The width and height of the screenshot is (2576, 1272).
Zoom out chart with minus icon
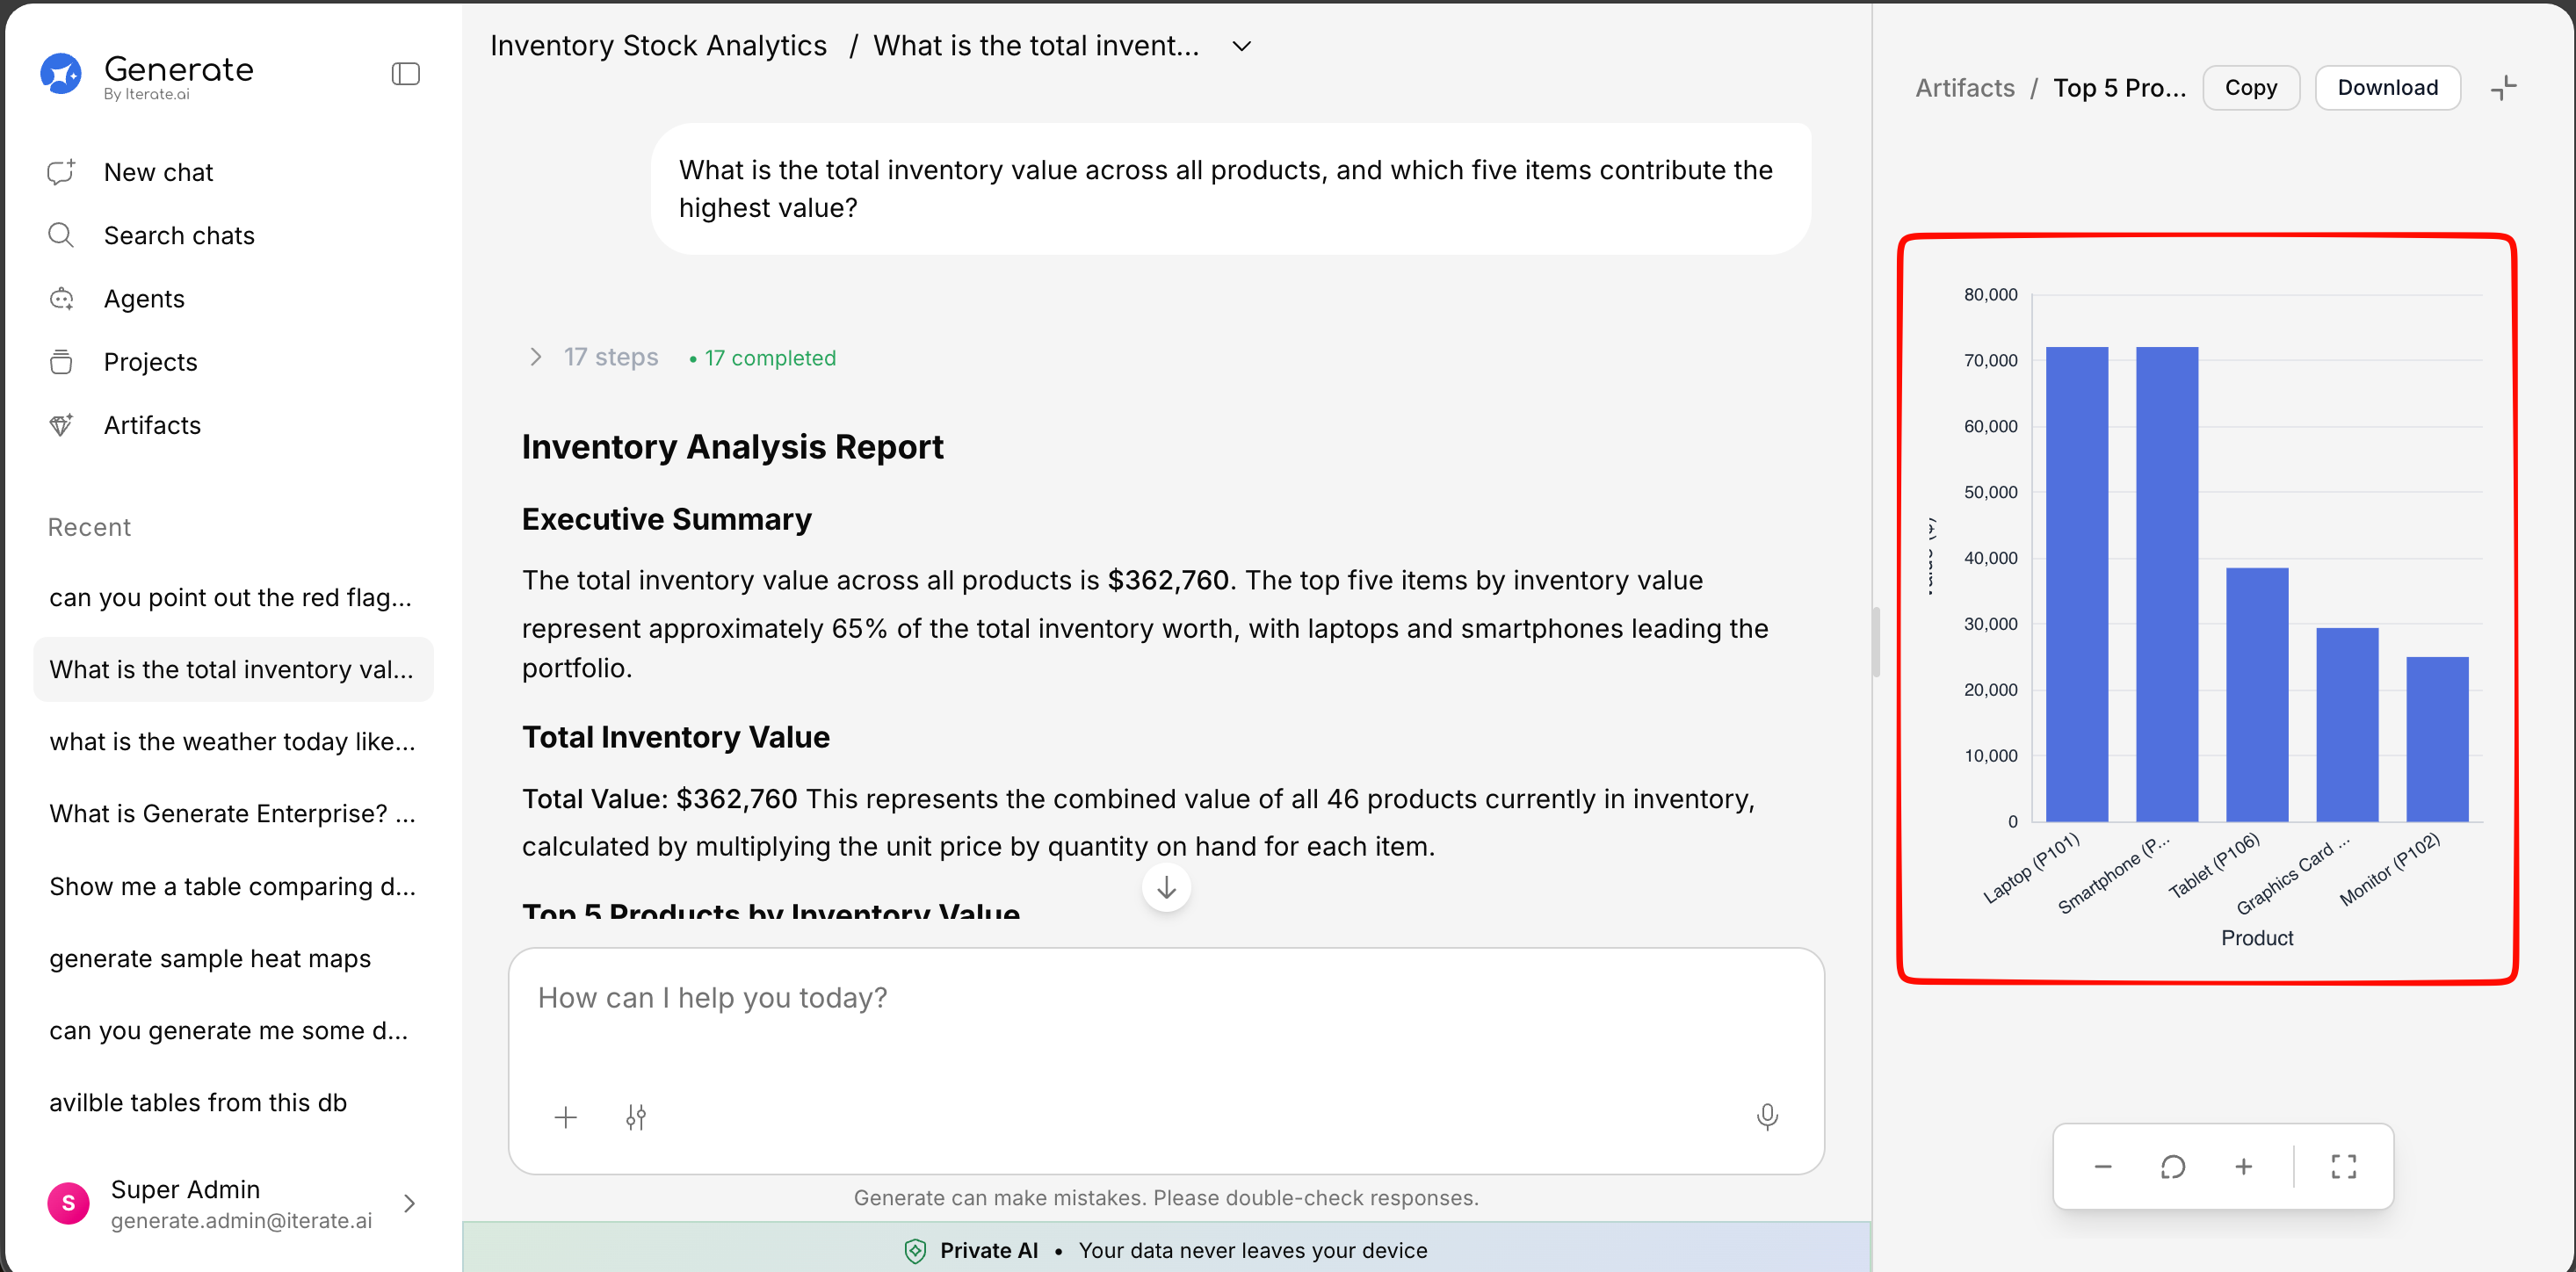click(x=2103, y=1166)
